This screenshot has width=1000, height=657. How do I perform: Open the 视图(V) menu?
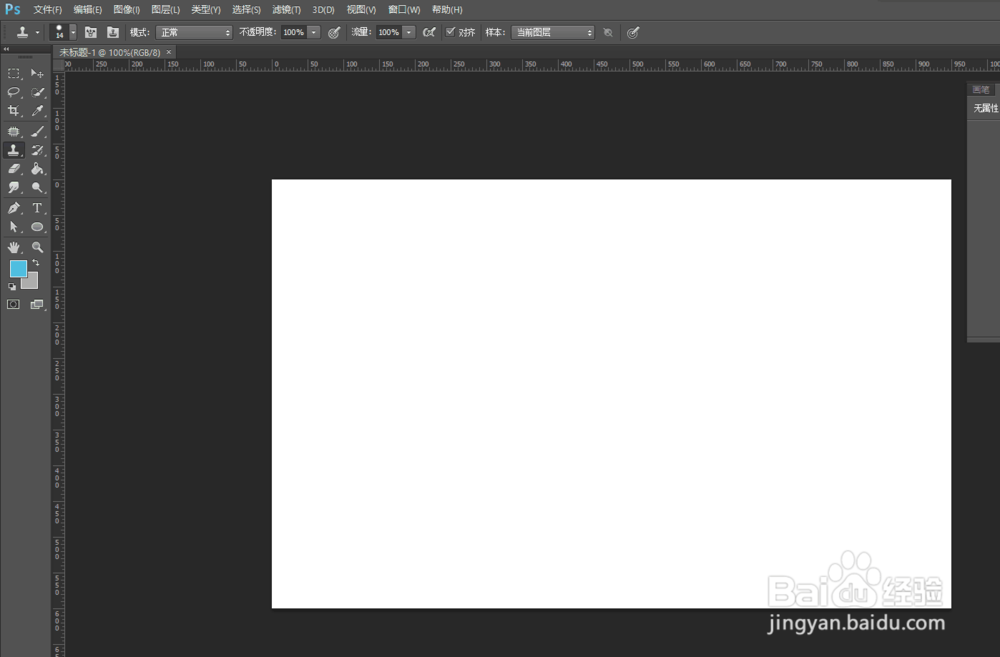[361, 10]
